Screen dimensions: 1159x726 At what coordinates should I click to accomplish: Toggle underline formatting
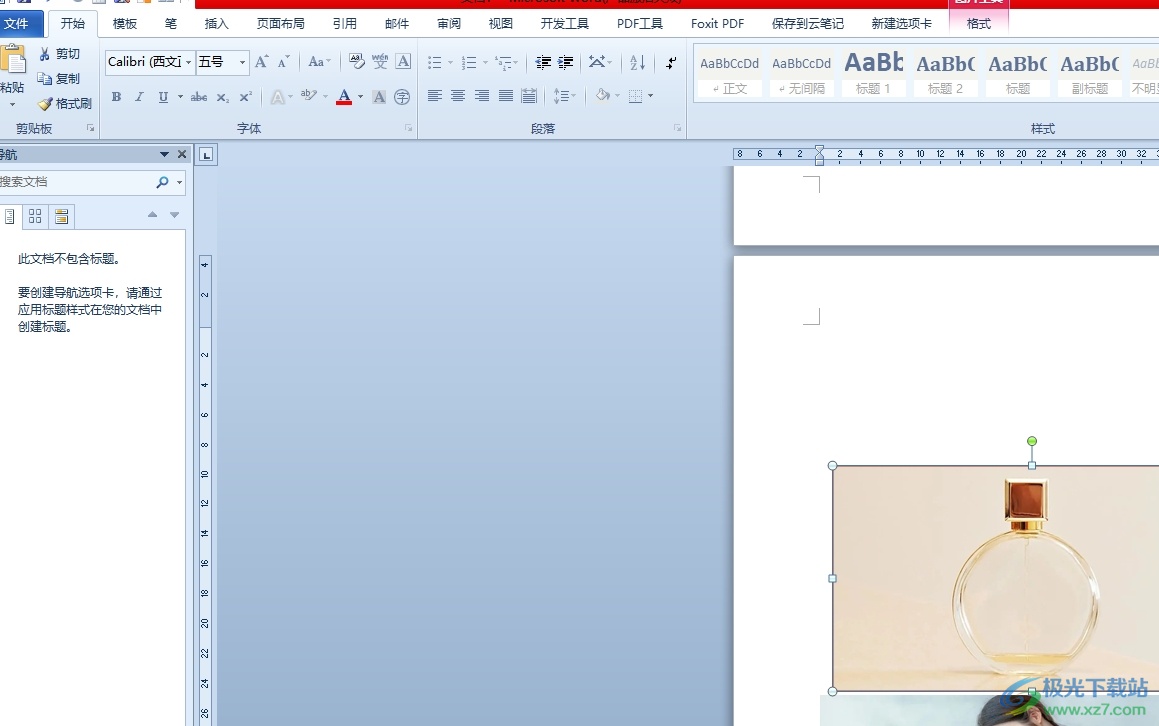[163, 96]
